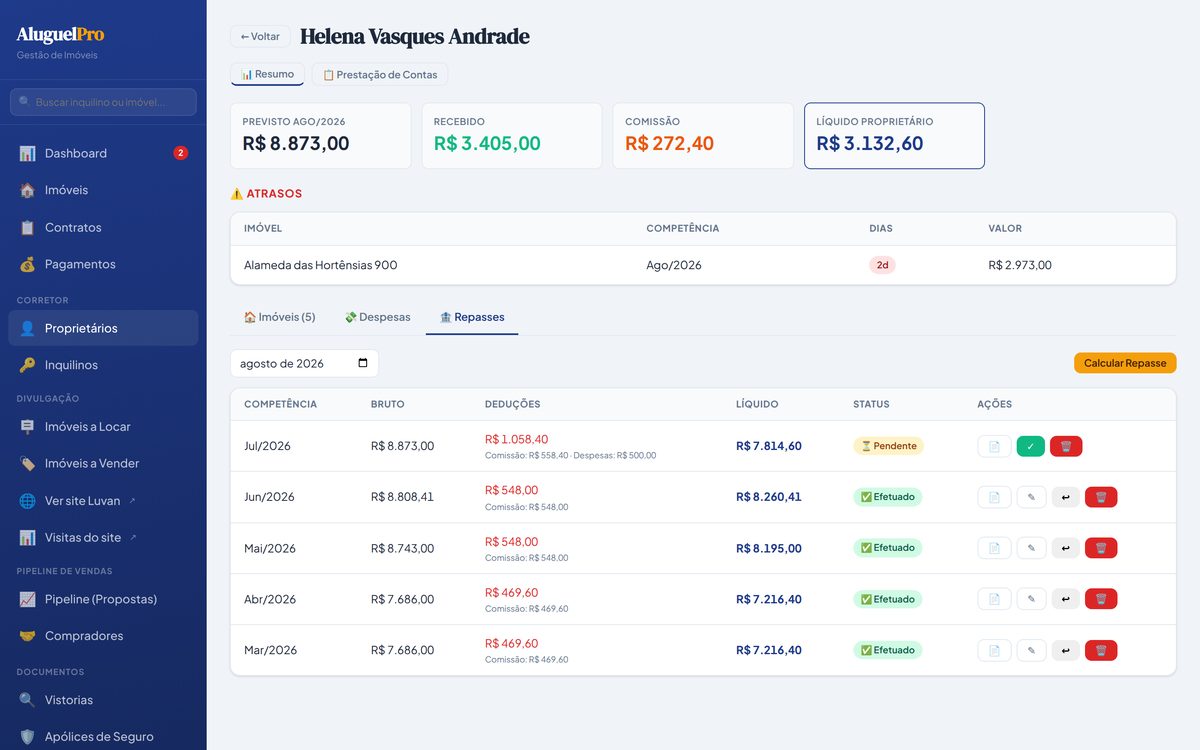This screenshot has height=750, width=1200.
Task: Click the Calcular Repasse button
Action: [1125, 363]
